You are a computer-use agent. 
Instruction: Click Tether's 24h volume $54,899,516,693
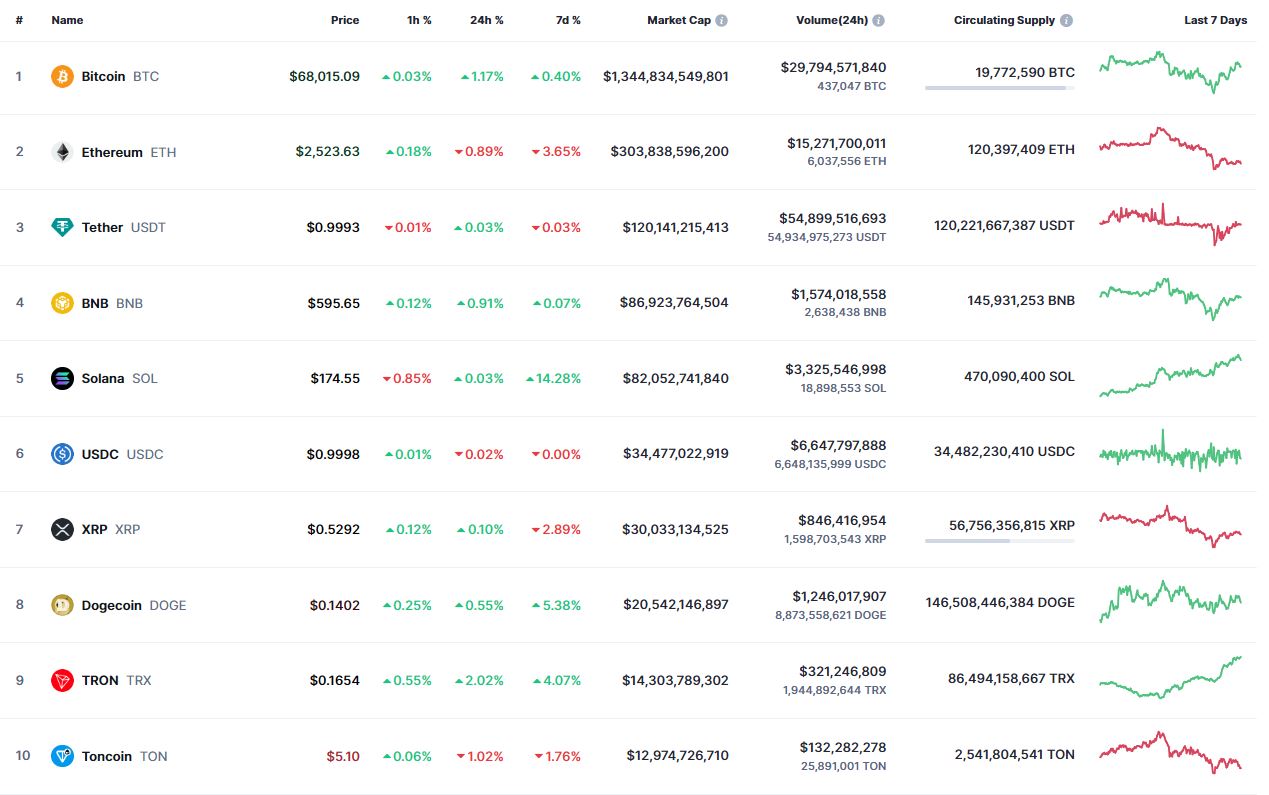tap(832, 218)
